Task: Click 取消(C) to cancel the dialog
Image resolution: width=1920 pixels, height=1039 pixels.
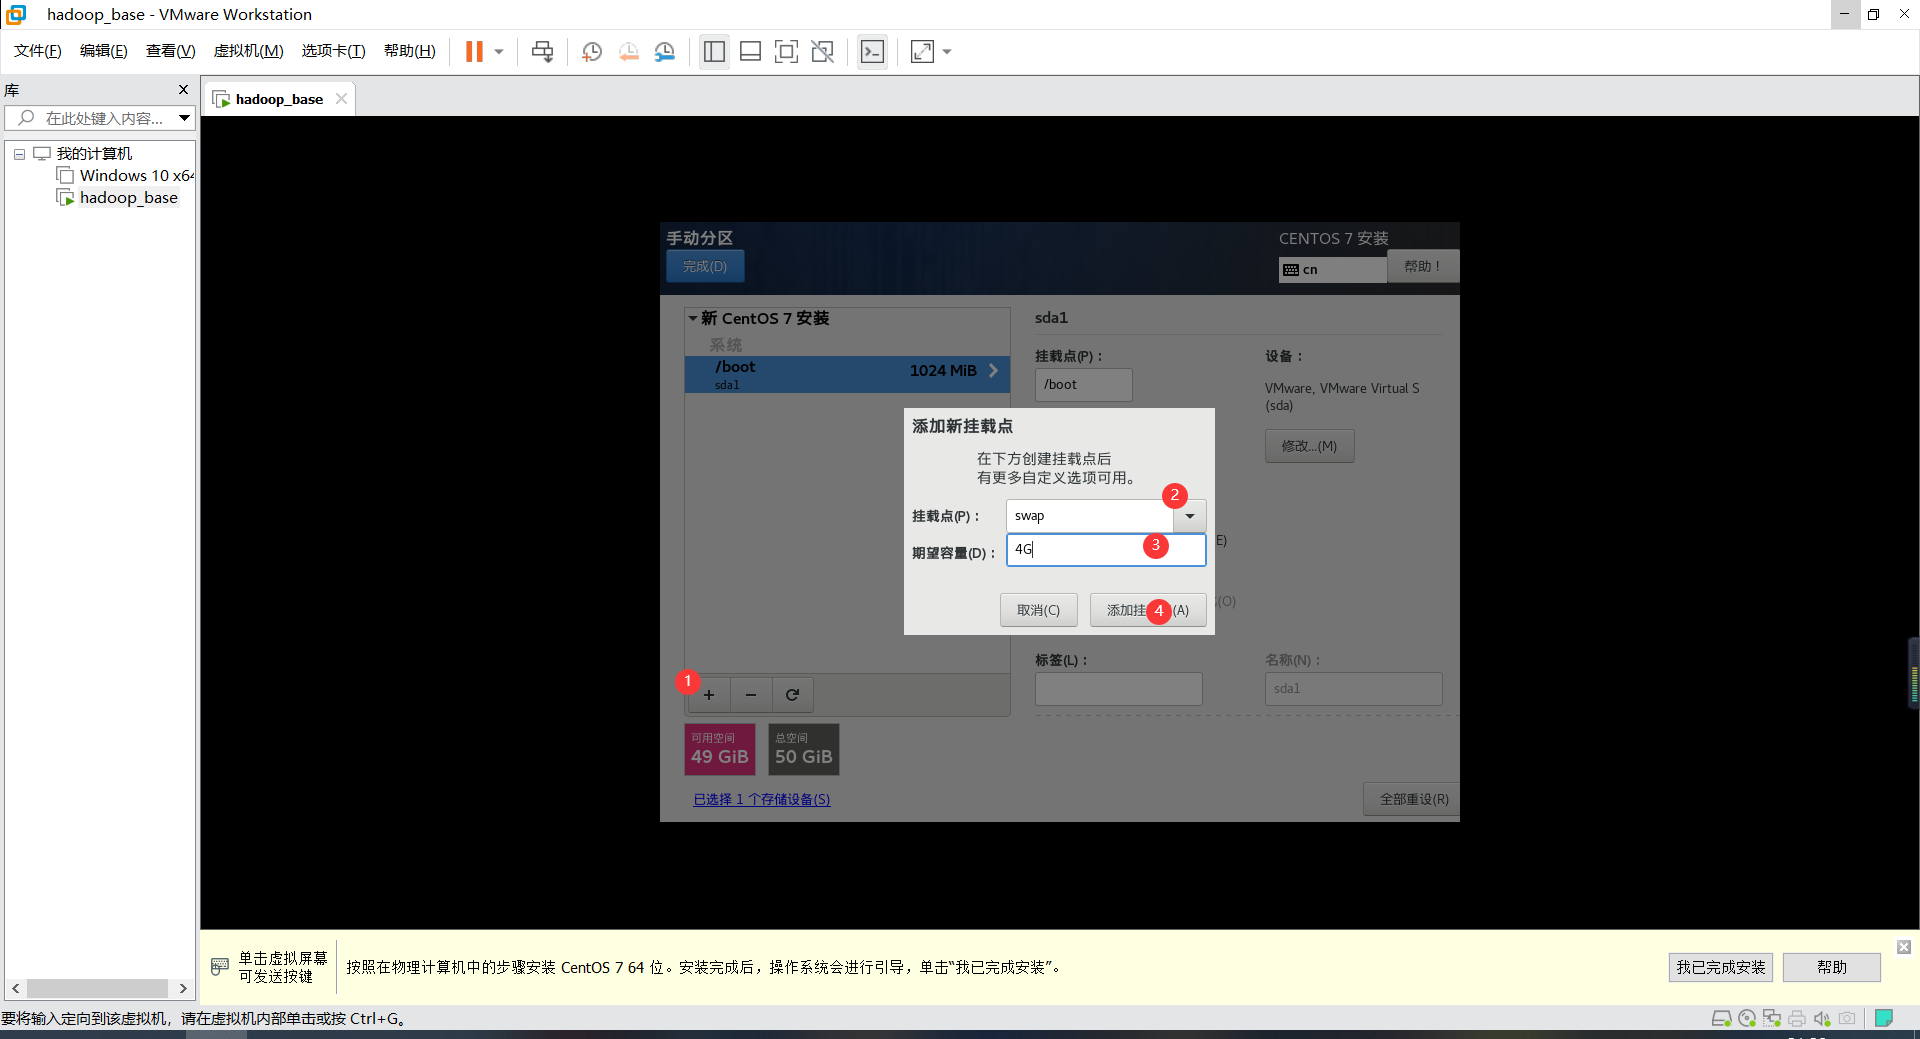Action: pyautogui.click(x=1038, y=610)
